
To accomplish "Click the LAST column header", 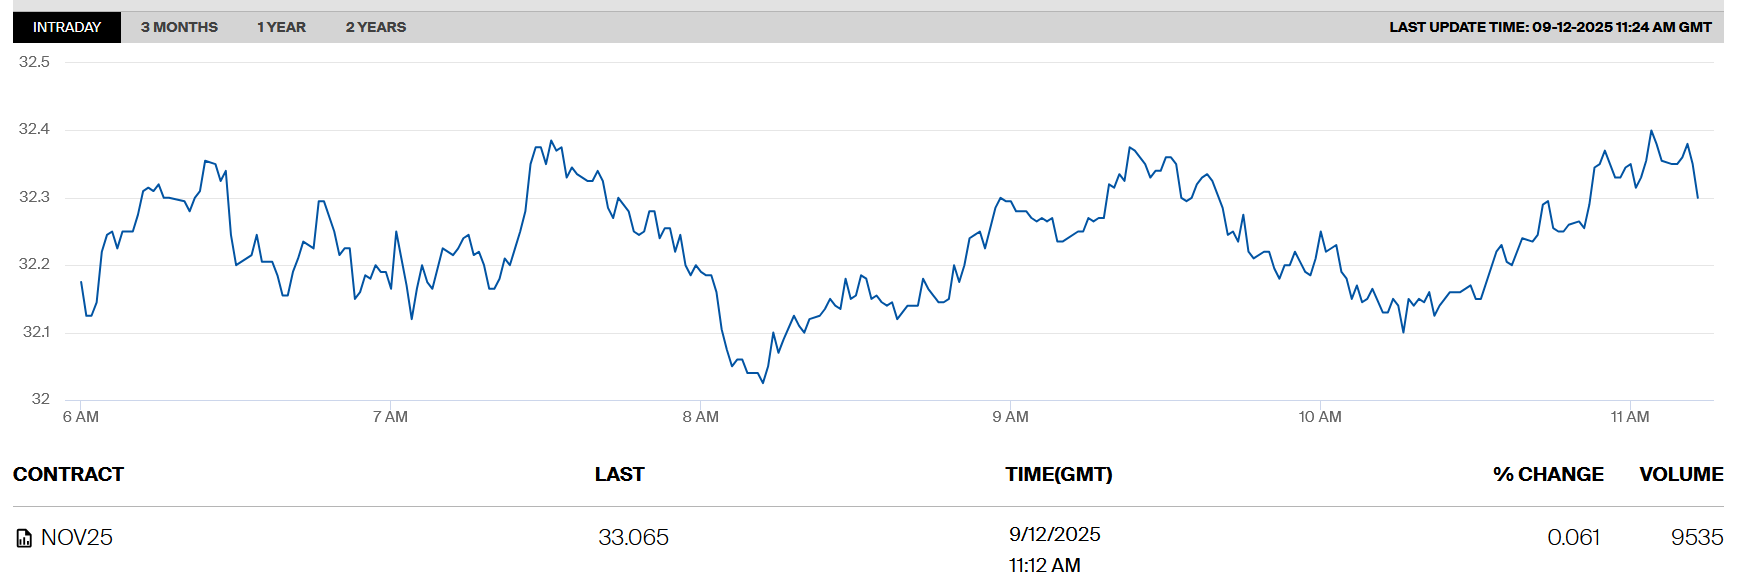I will pyautogui.click(x=619, y=474).
